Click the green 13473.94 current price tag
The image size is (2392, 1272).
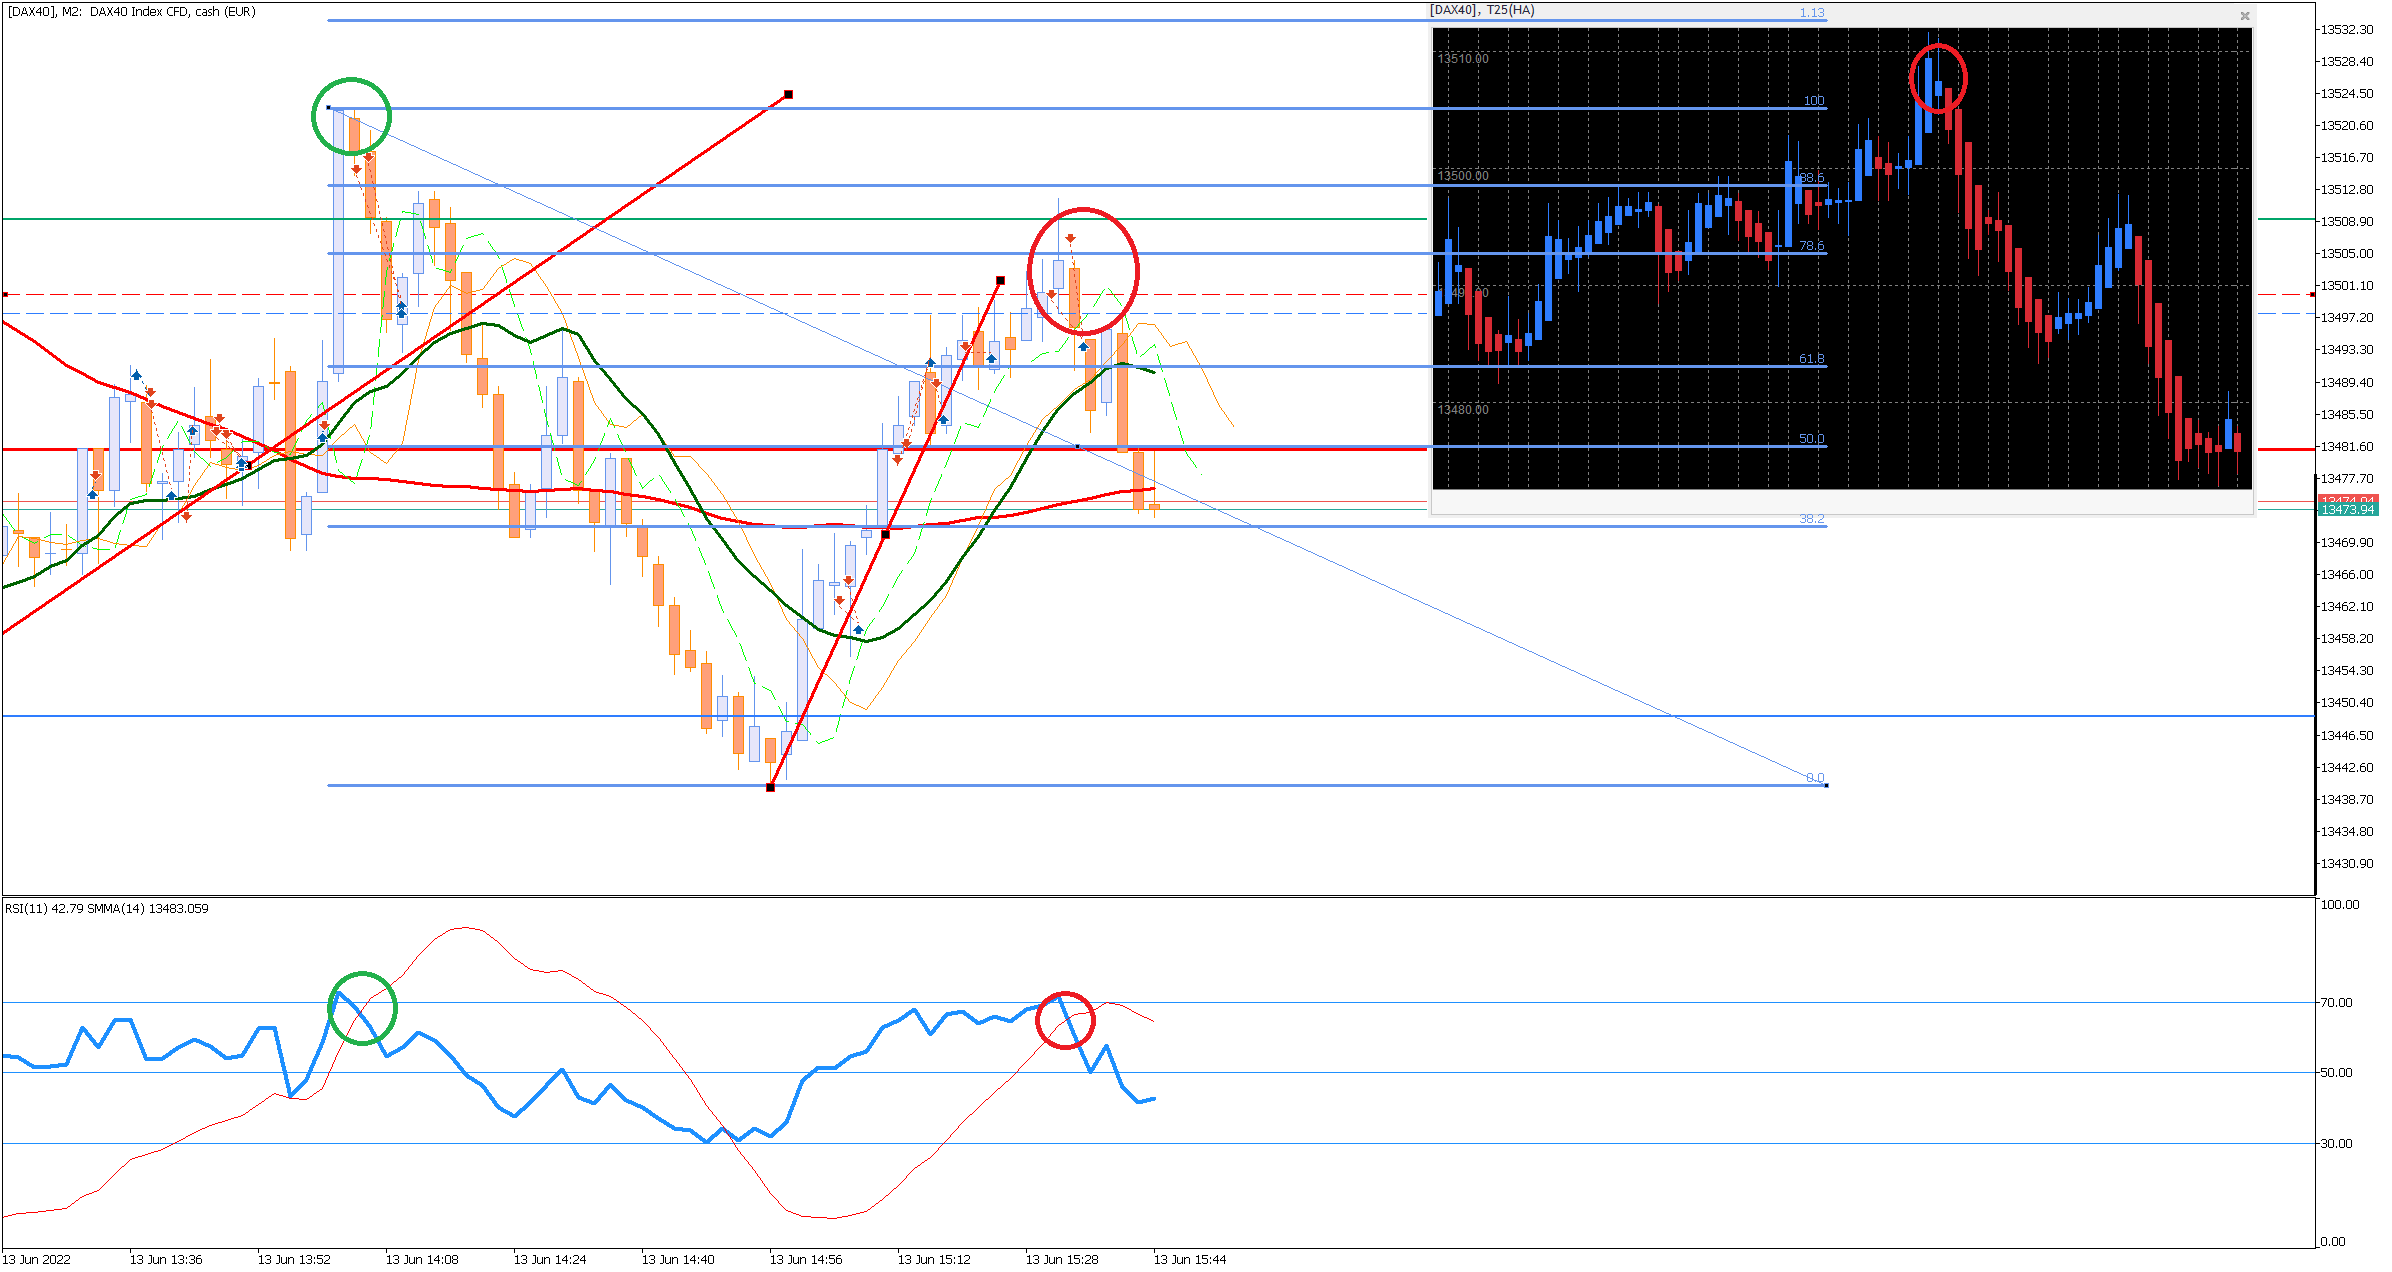2346,510
